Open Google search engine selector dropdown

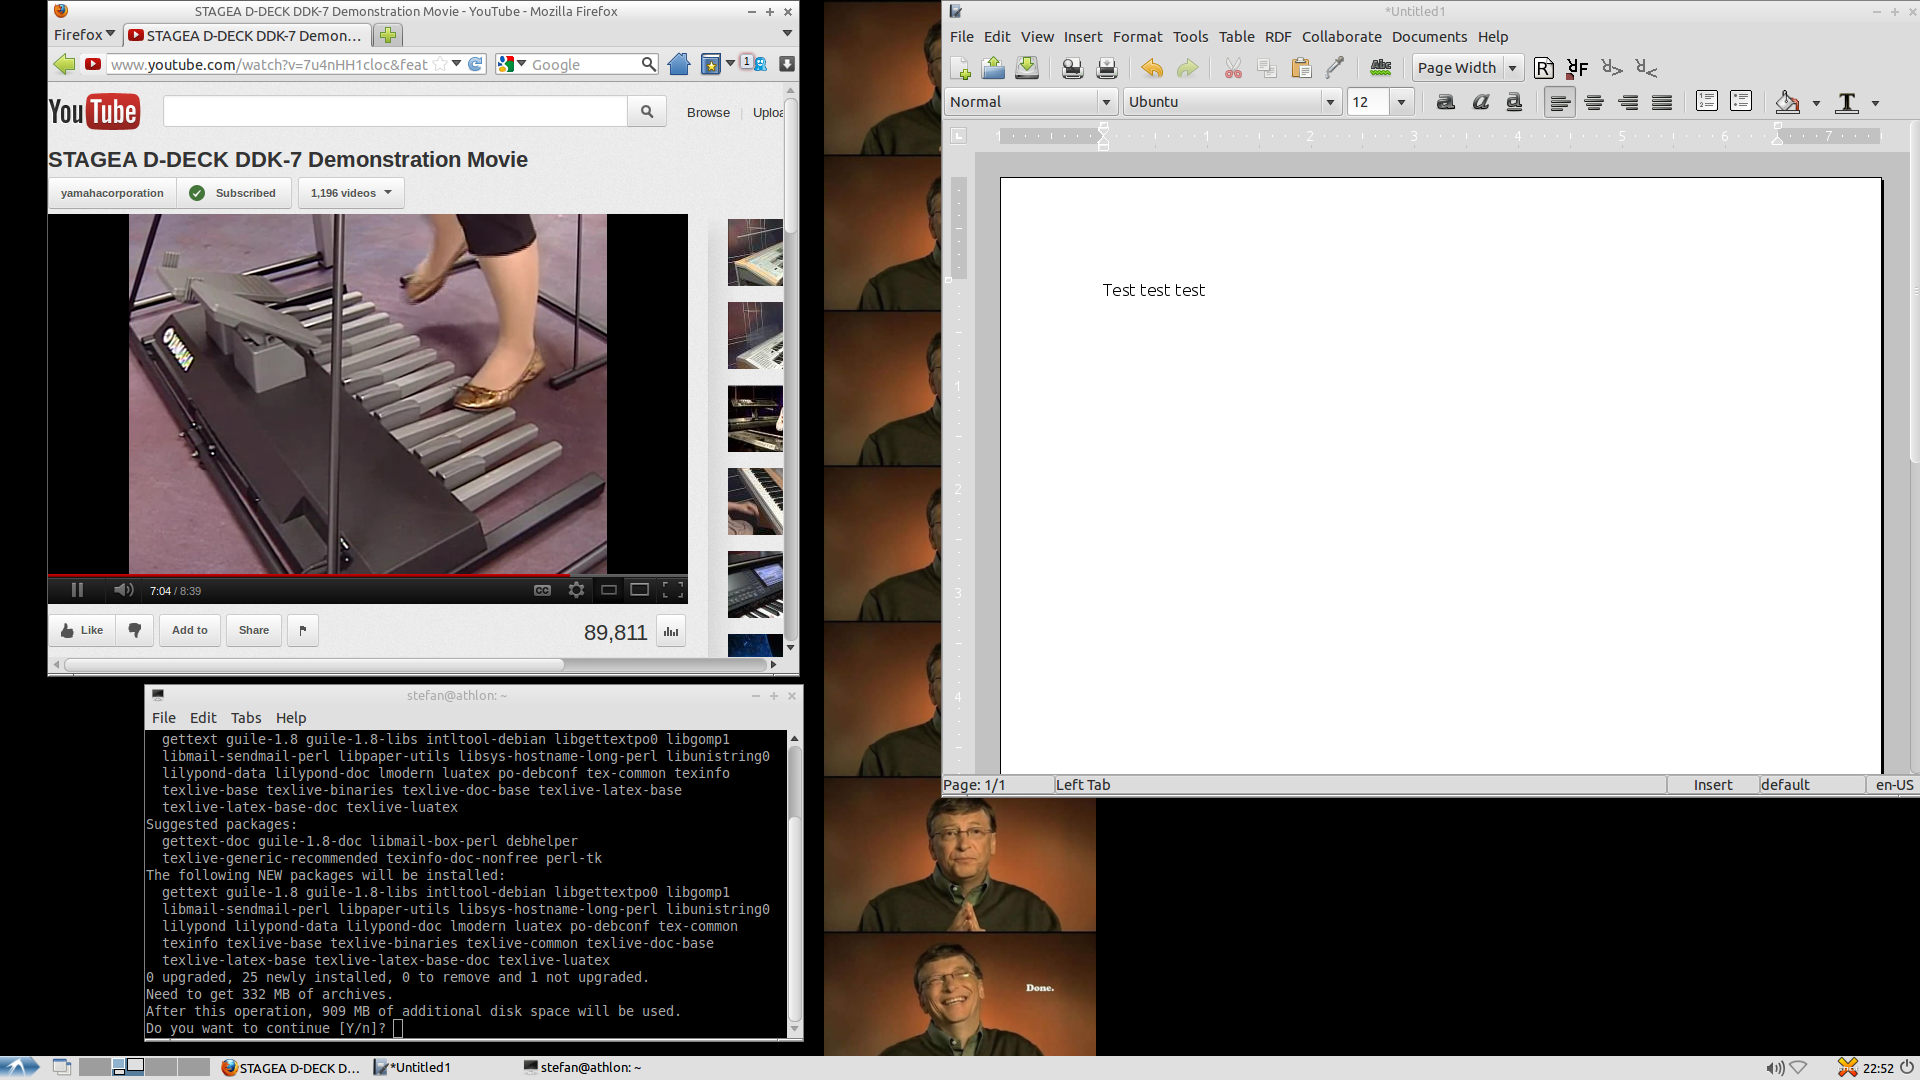tap(512, 64)
